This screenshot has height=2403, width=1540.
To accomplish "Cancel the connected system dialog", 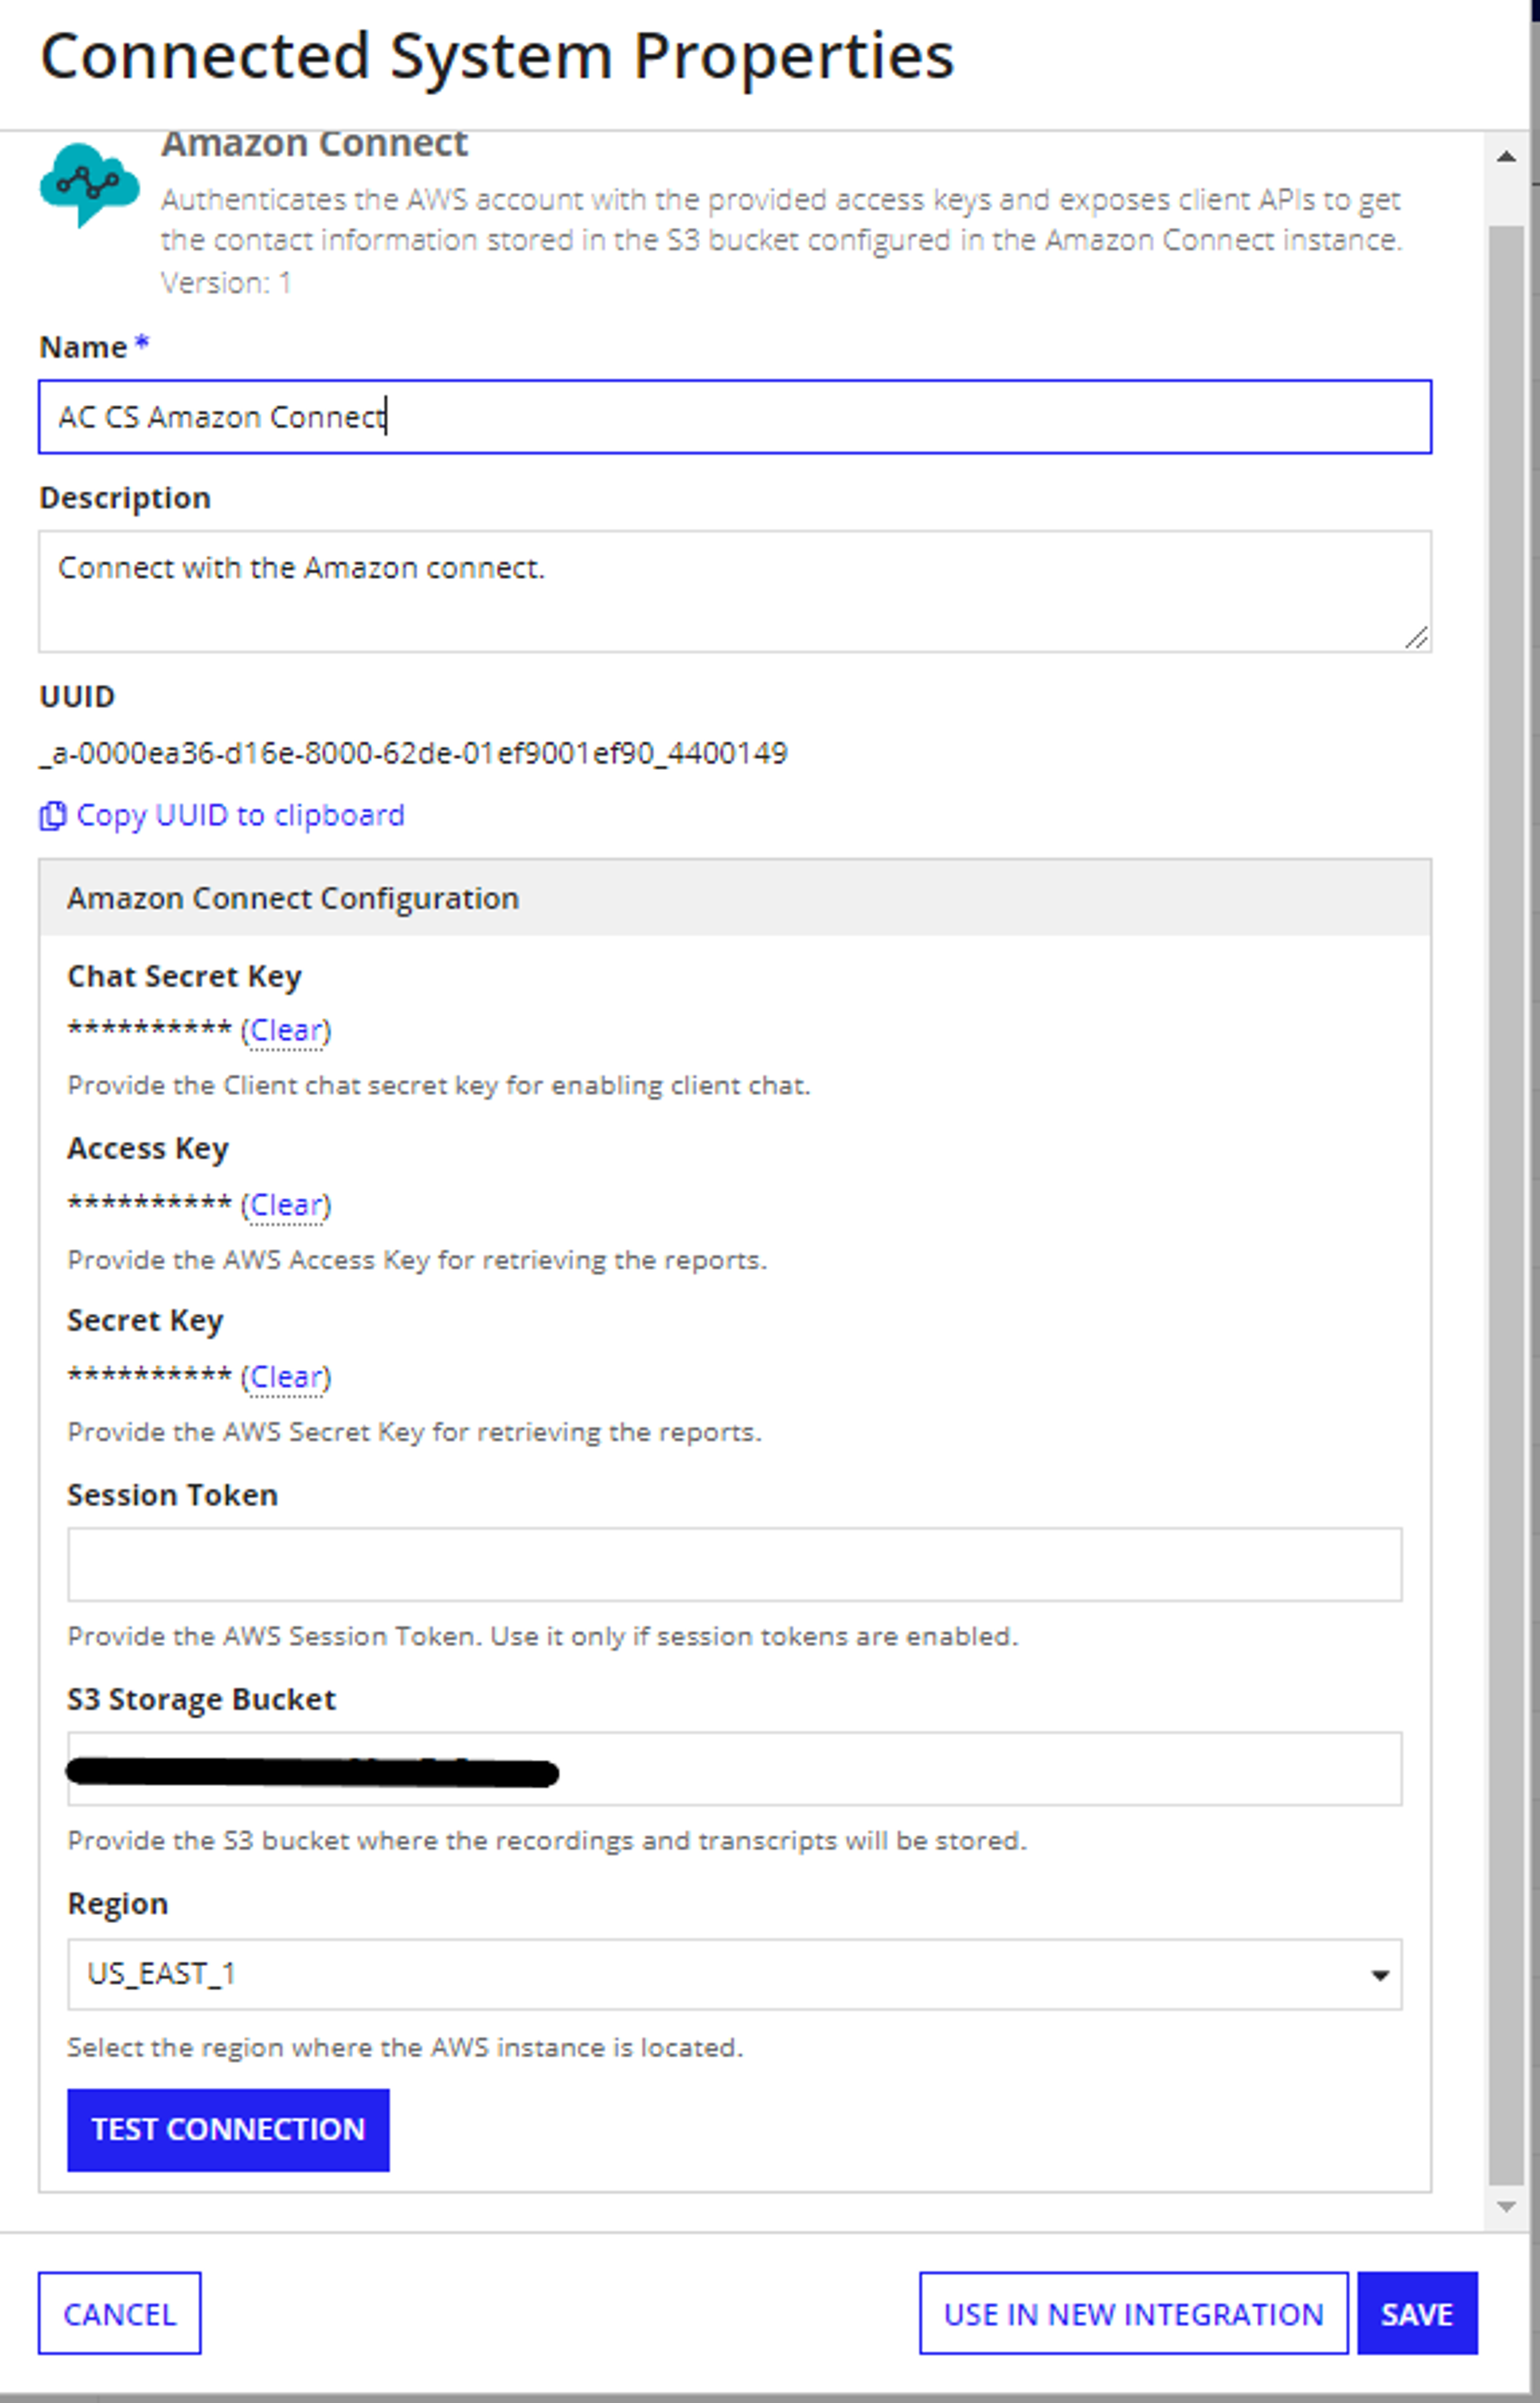I will [x=120, y=2313].
